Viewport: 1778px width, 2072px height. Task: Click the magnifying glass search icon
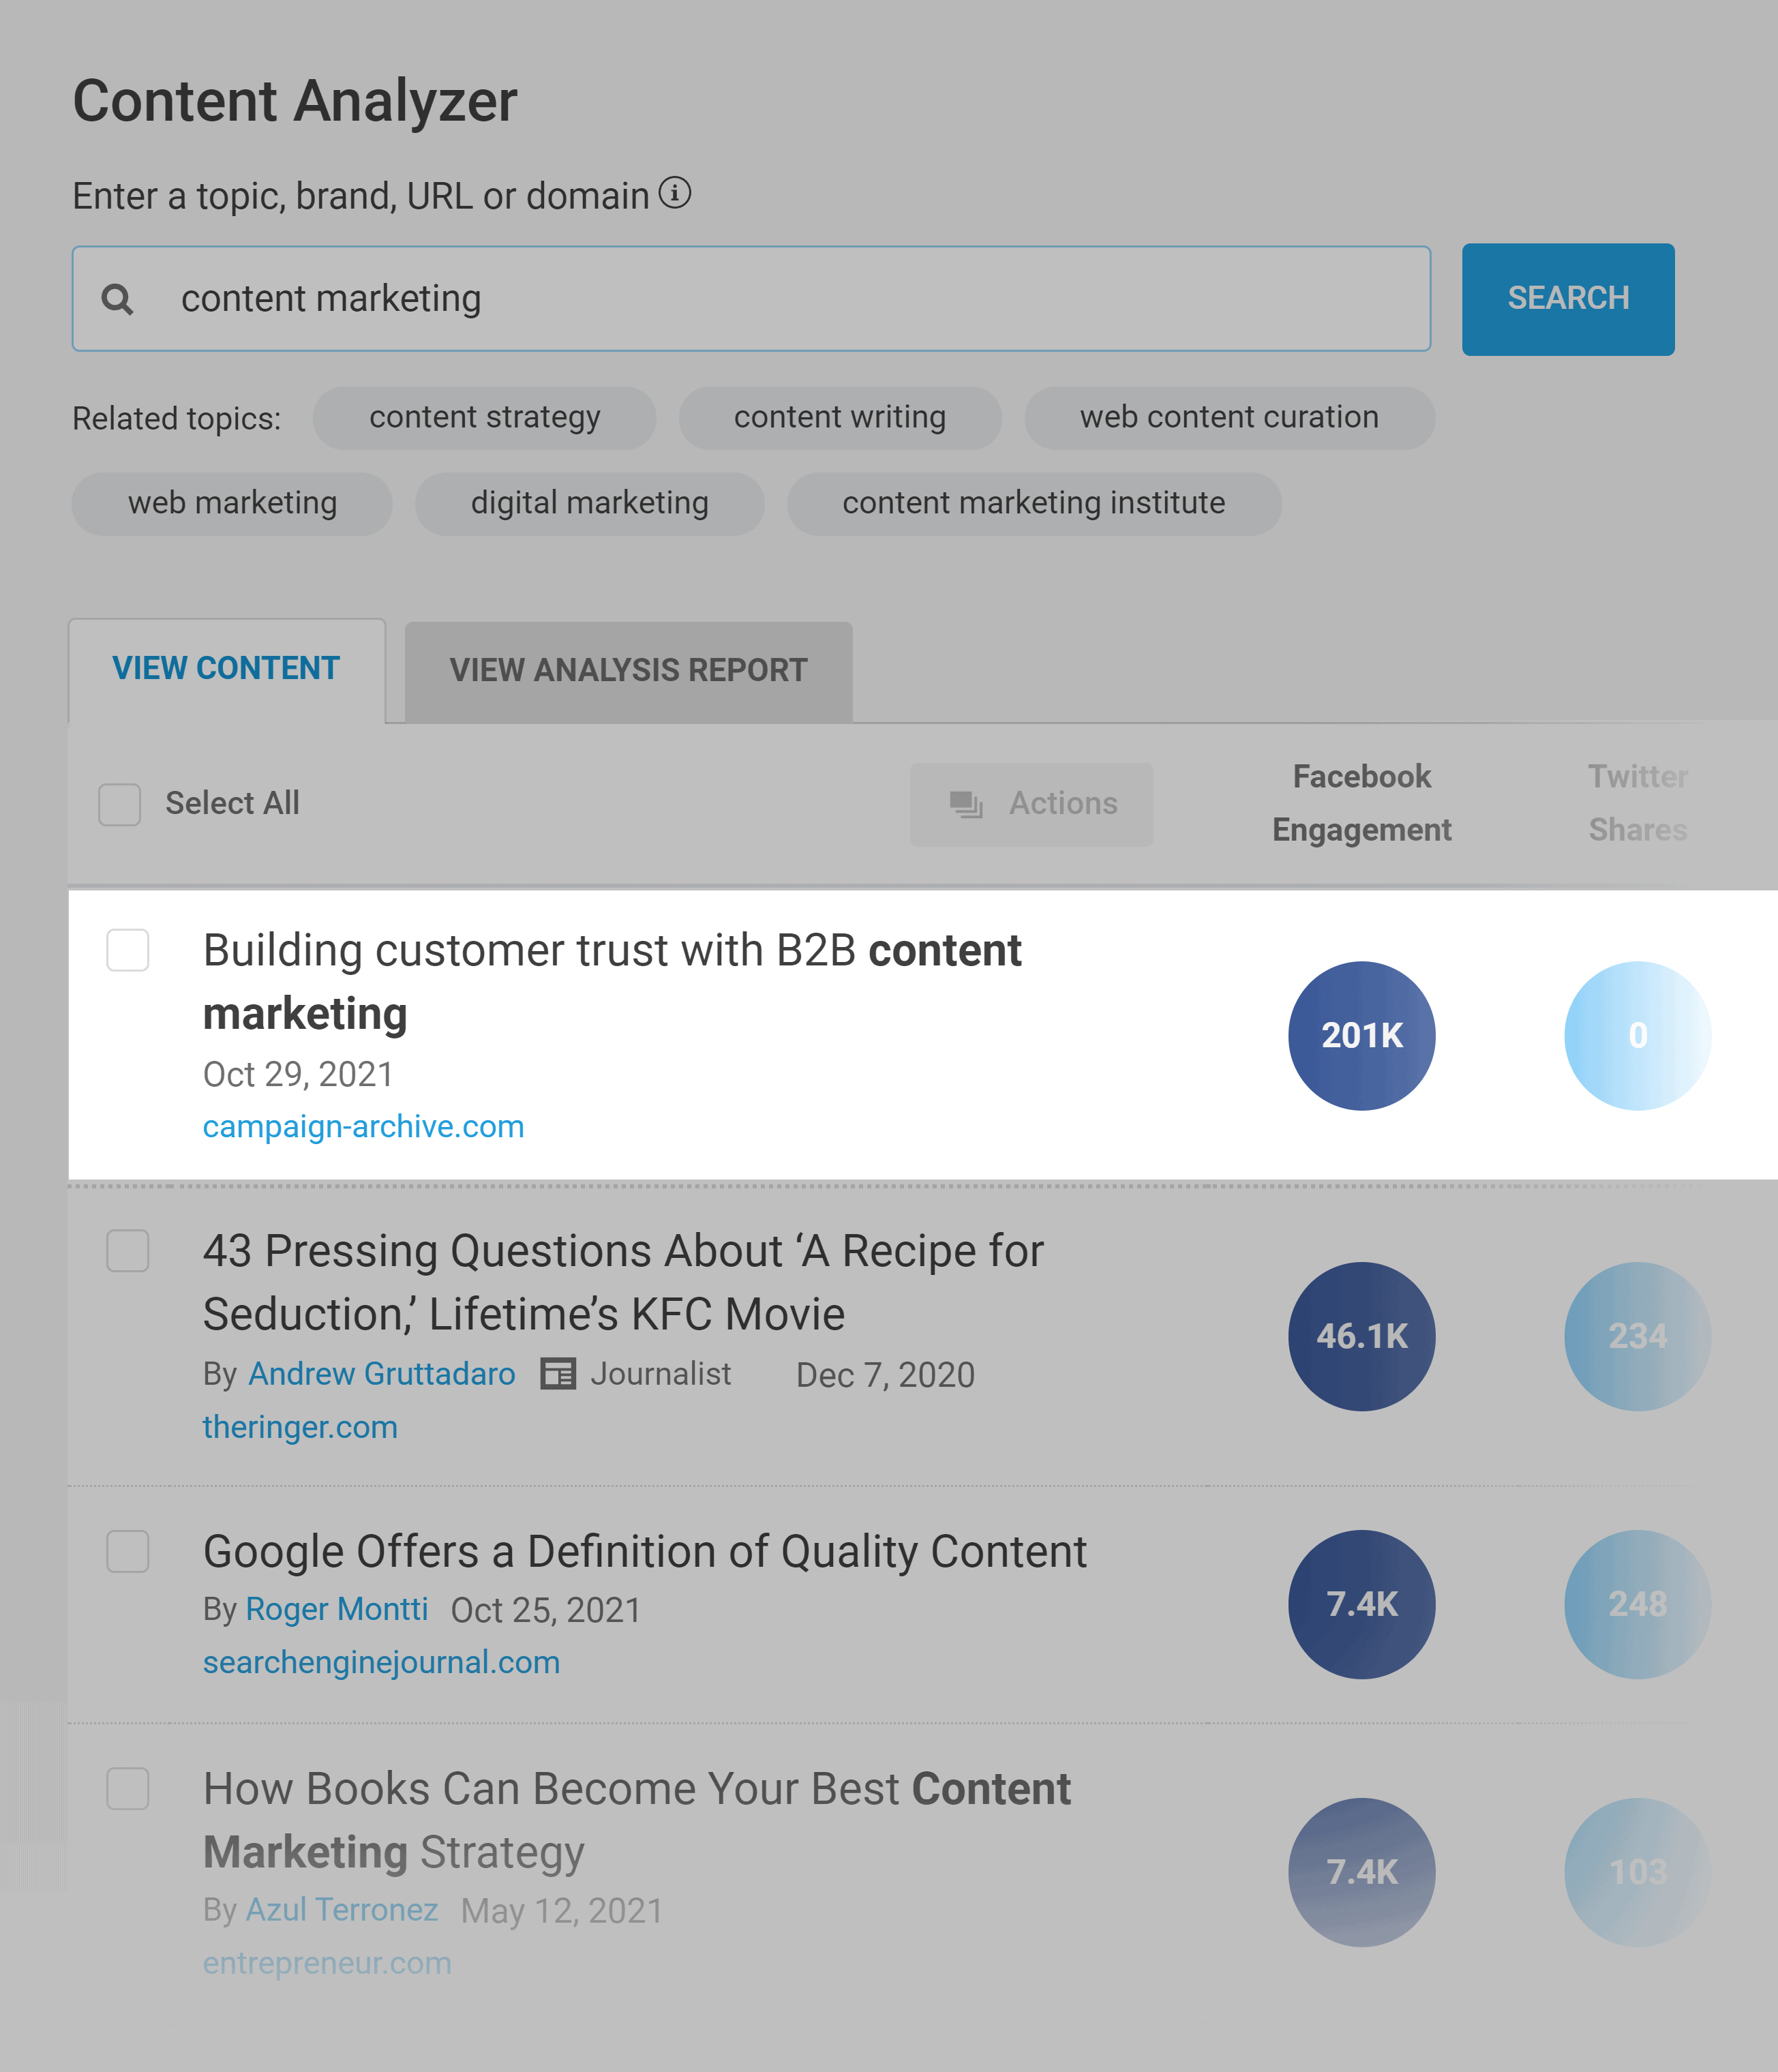coord(118,299)
